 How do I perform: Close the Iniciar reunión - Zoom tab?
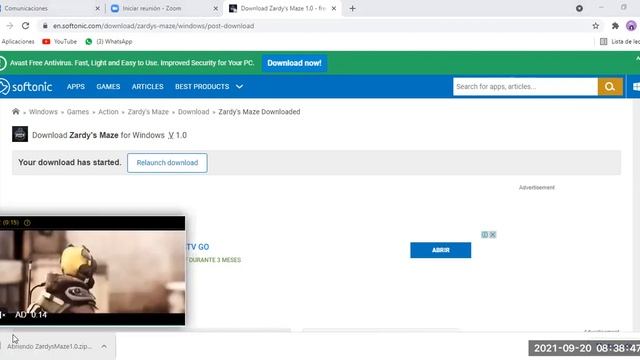[x=216, y=8]
